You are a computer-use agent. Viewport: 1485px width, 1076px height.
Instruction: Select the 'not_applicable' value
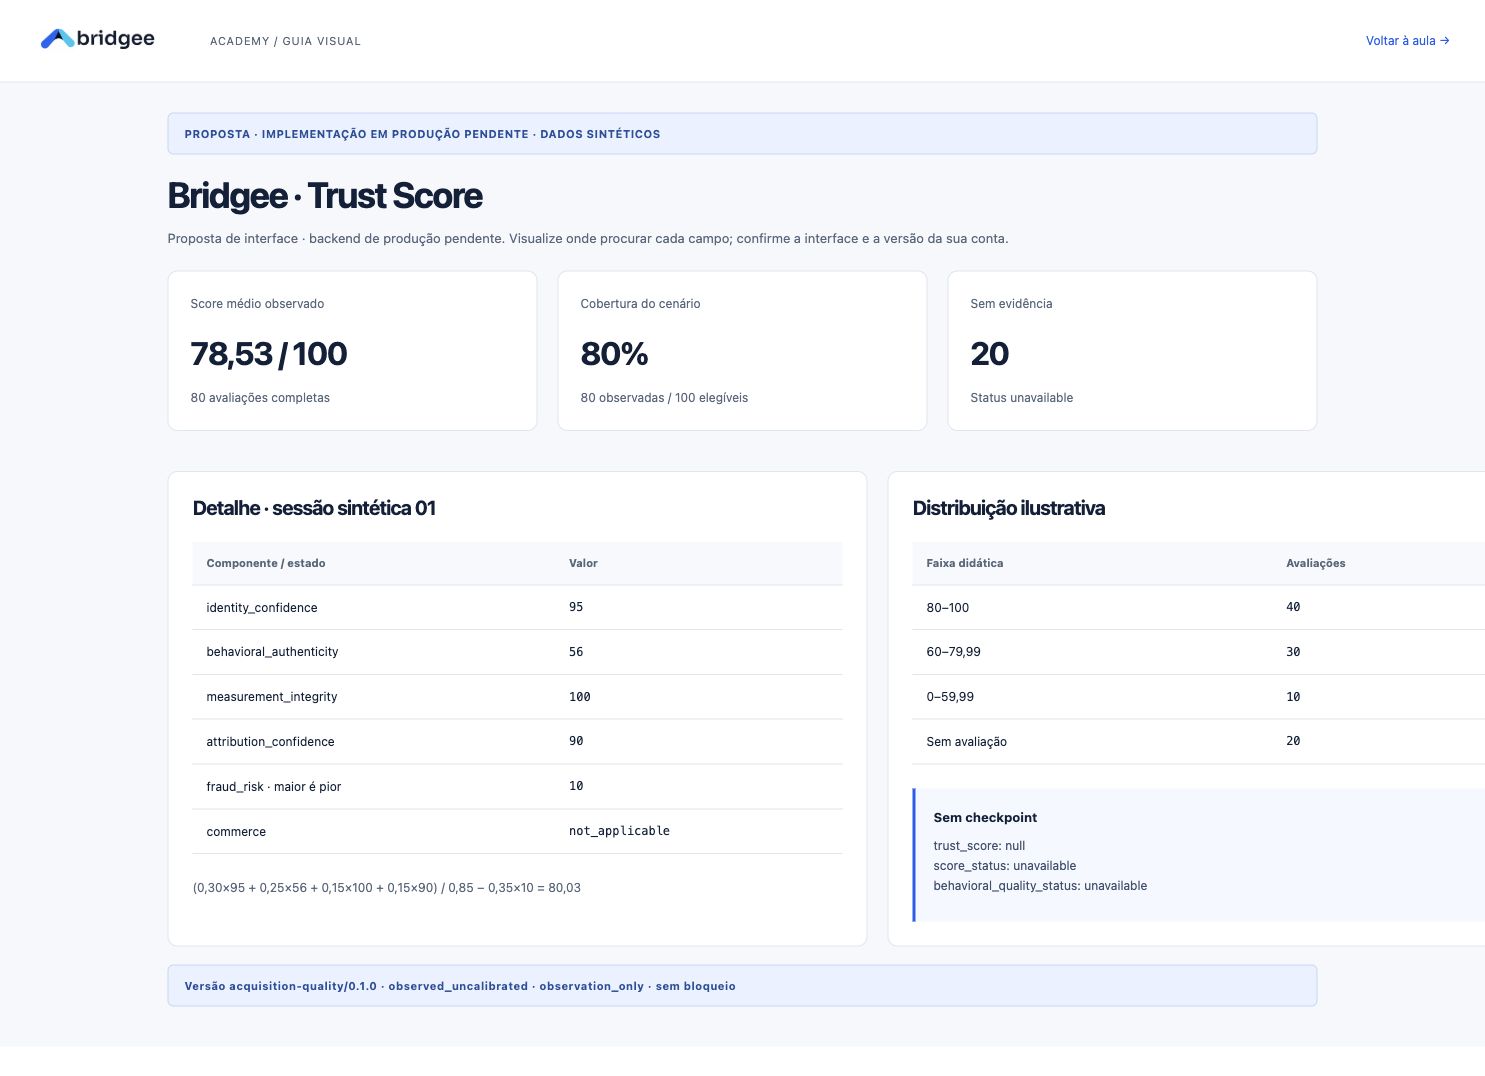point(619,831)
